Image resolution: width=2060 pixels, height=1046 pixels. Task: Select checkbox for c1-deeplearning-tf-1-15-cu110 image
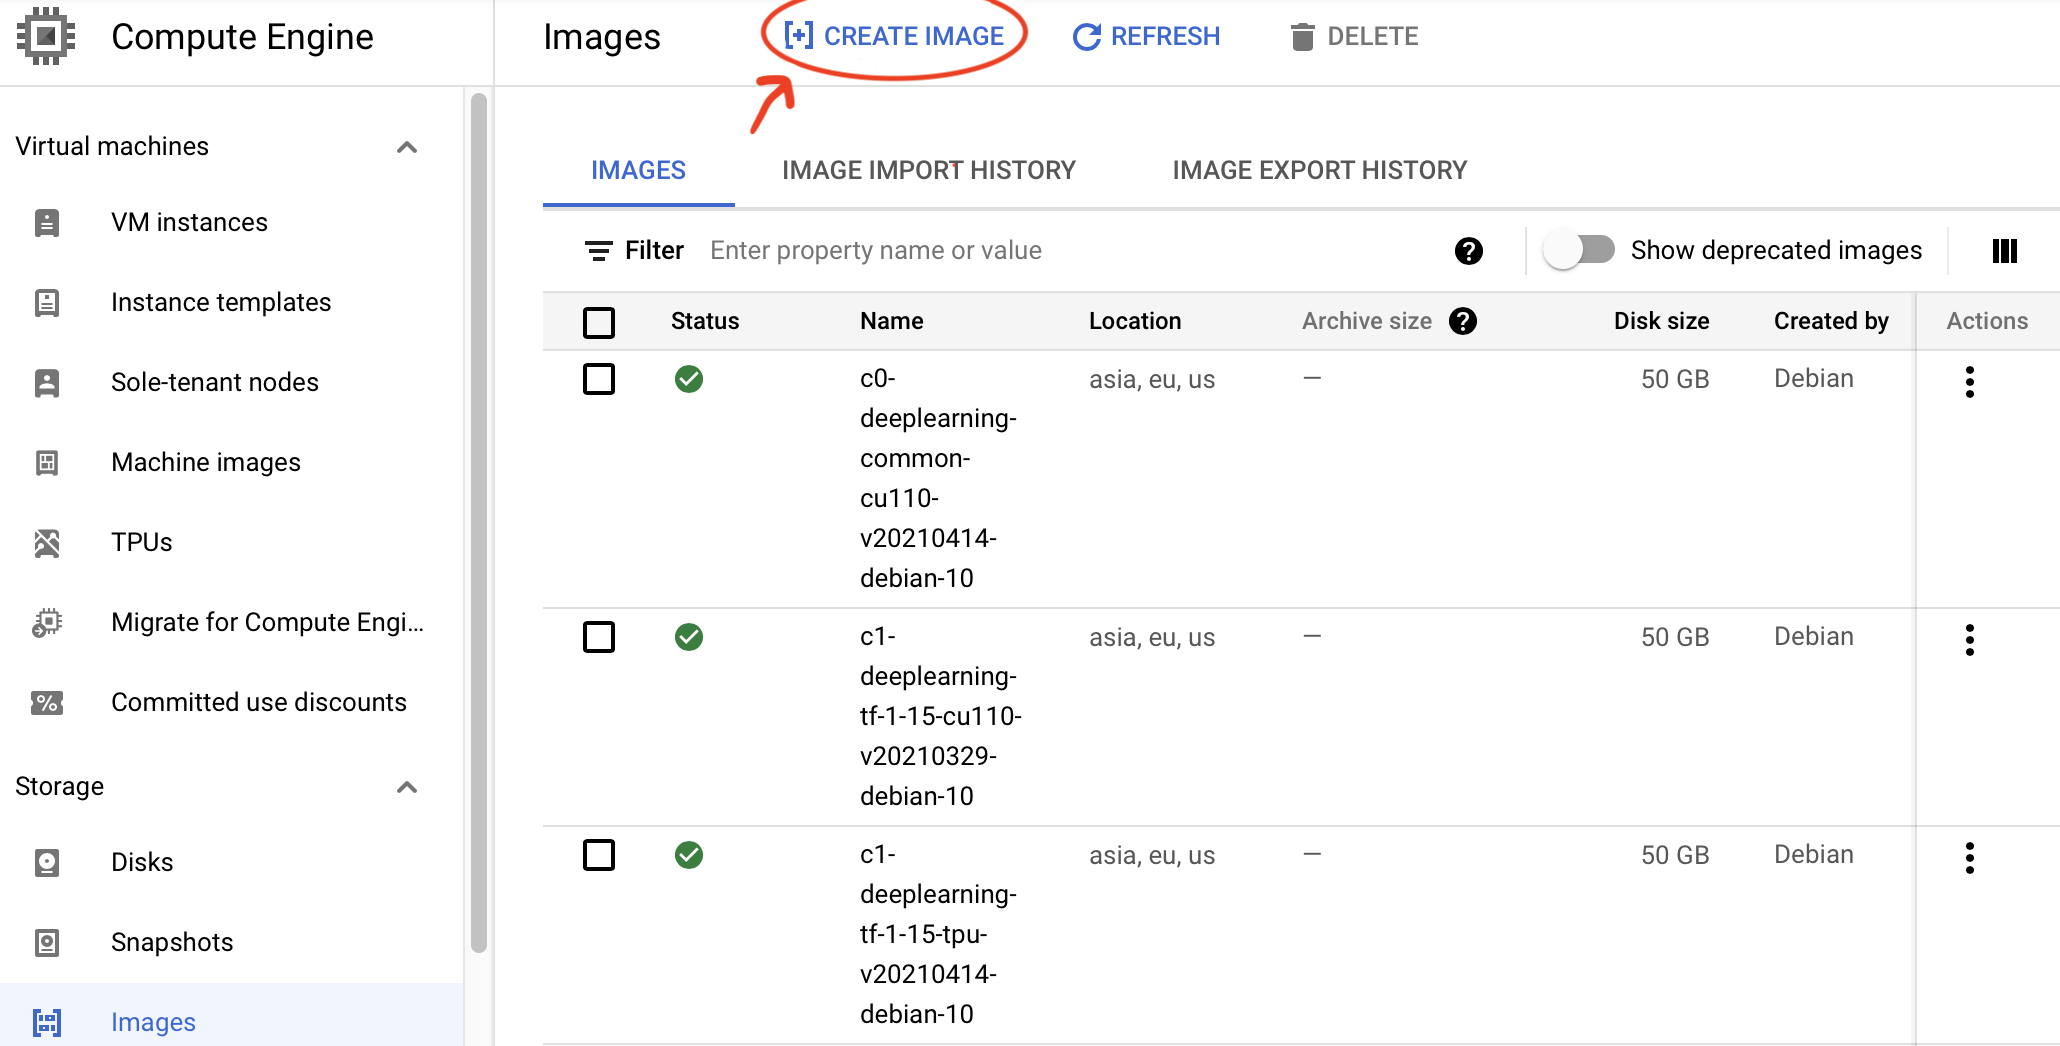coord(599,637)
